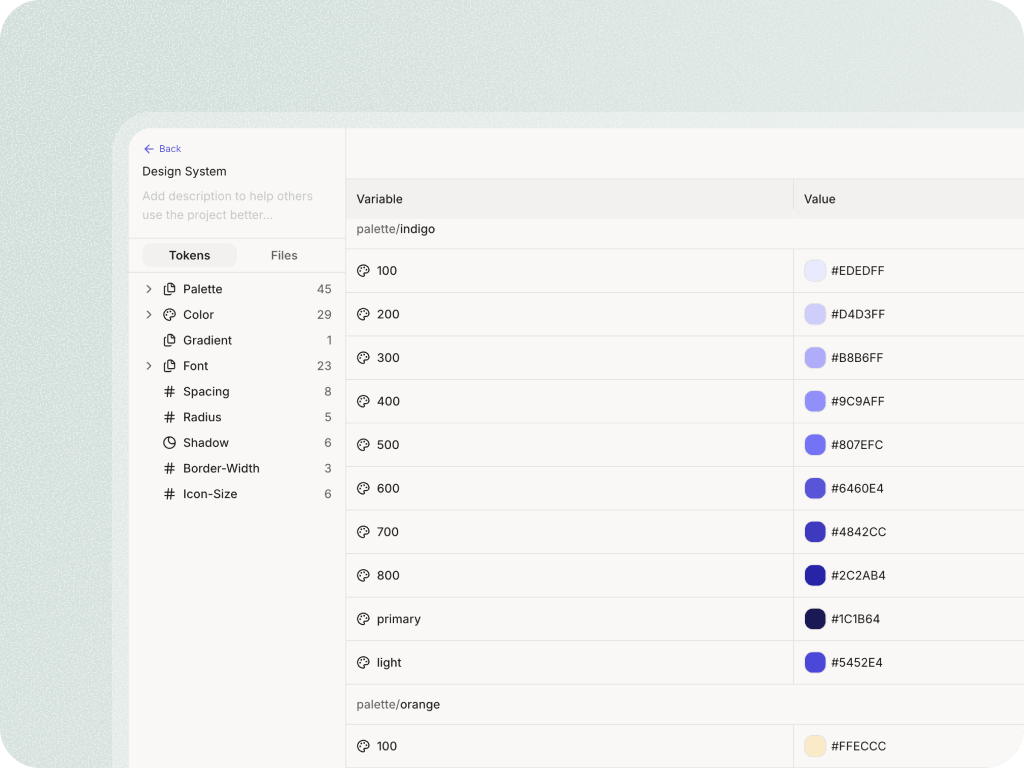Image resolution: width=1024 pixels, height=768 pixels.
Task: Select the Color tree item
Action: [x=237, y=315]
